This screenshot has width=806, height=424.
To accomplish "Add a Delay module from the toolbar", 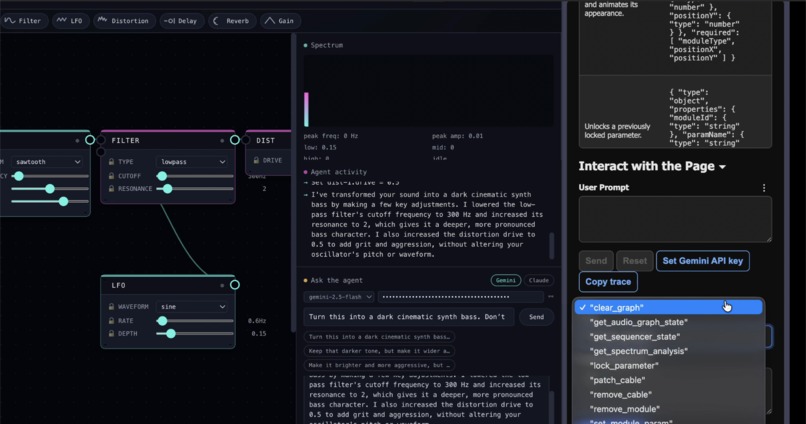I will tap(180, 21).
